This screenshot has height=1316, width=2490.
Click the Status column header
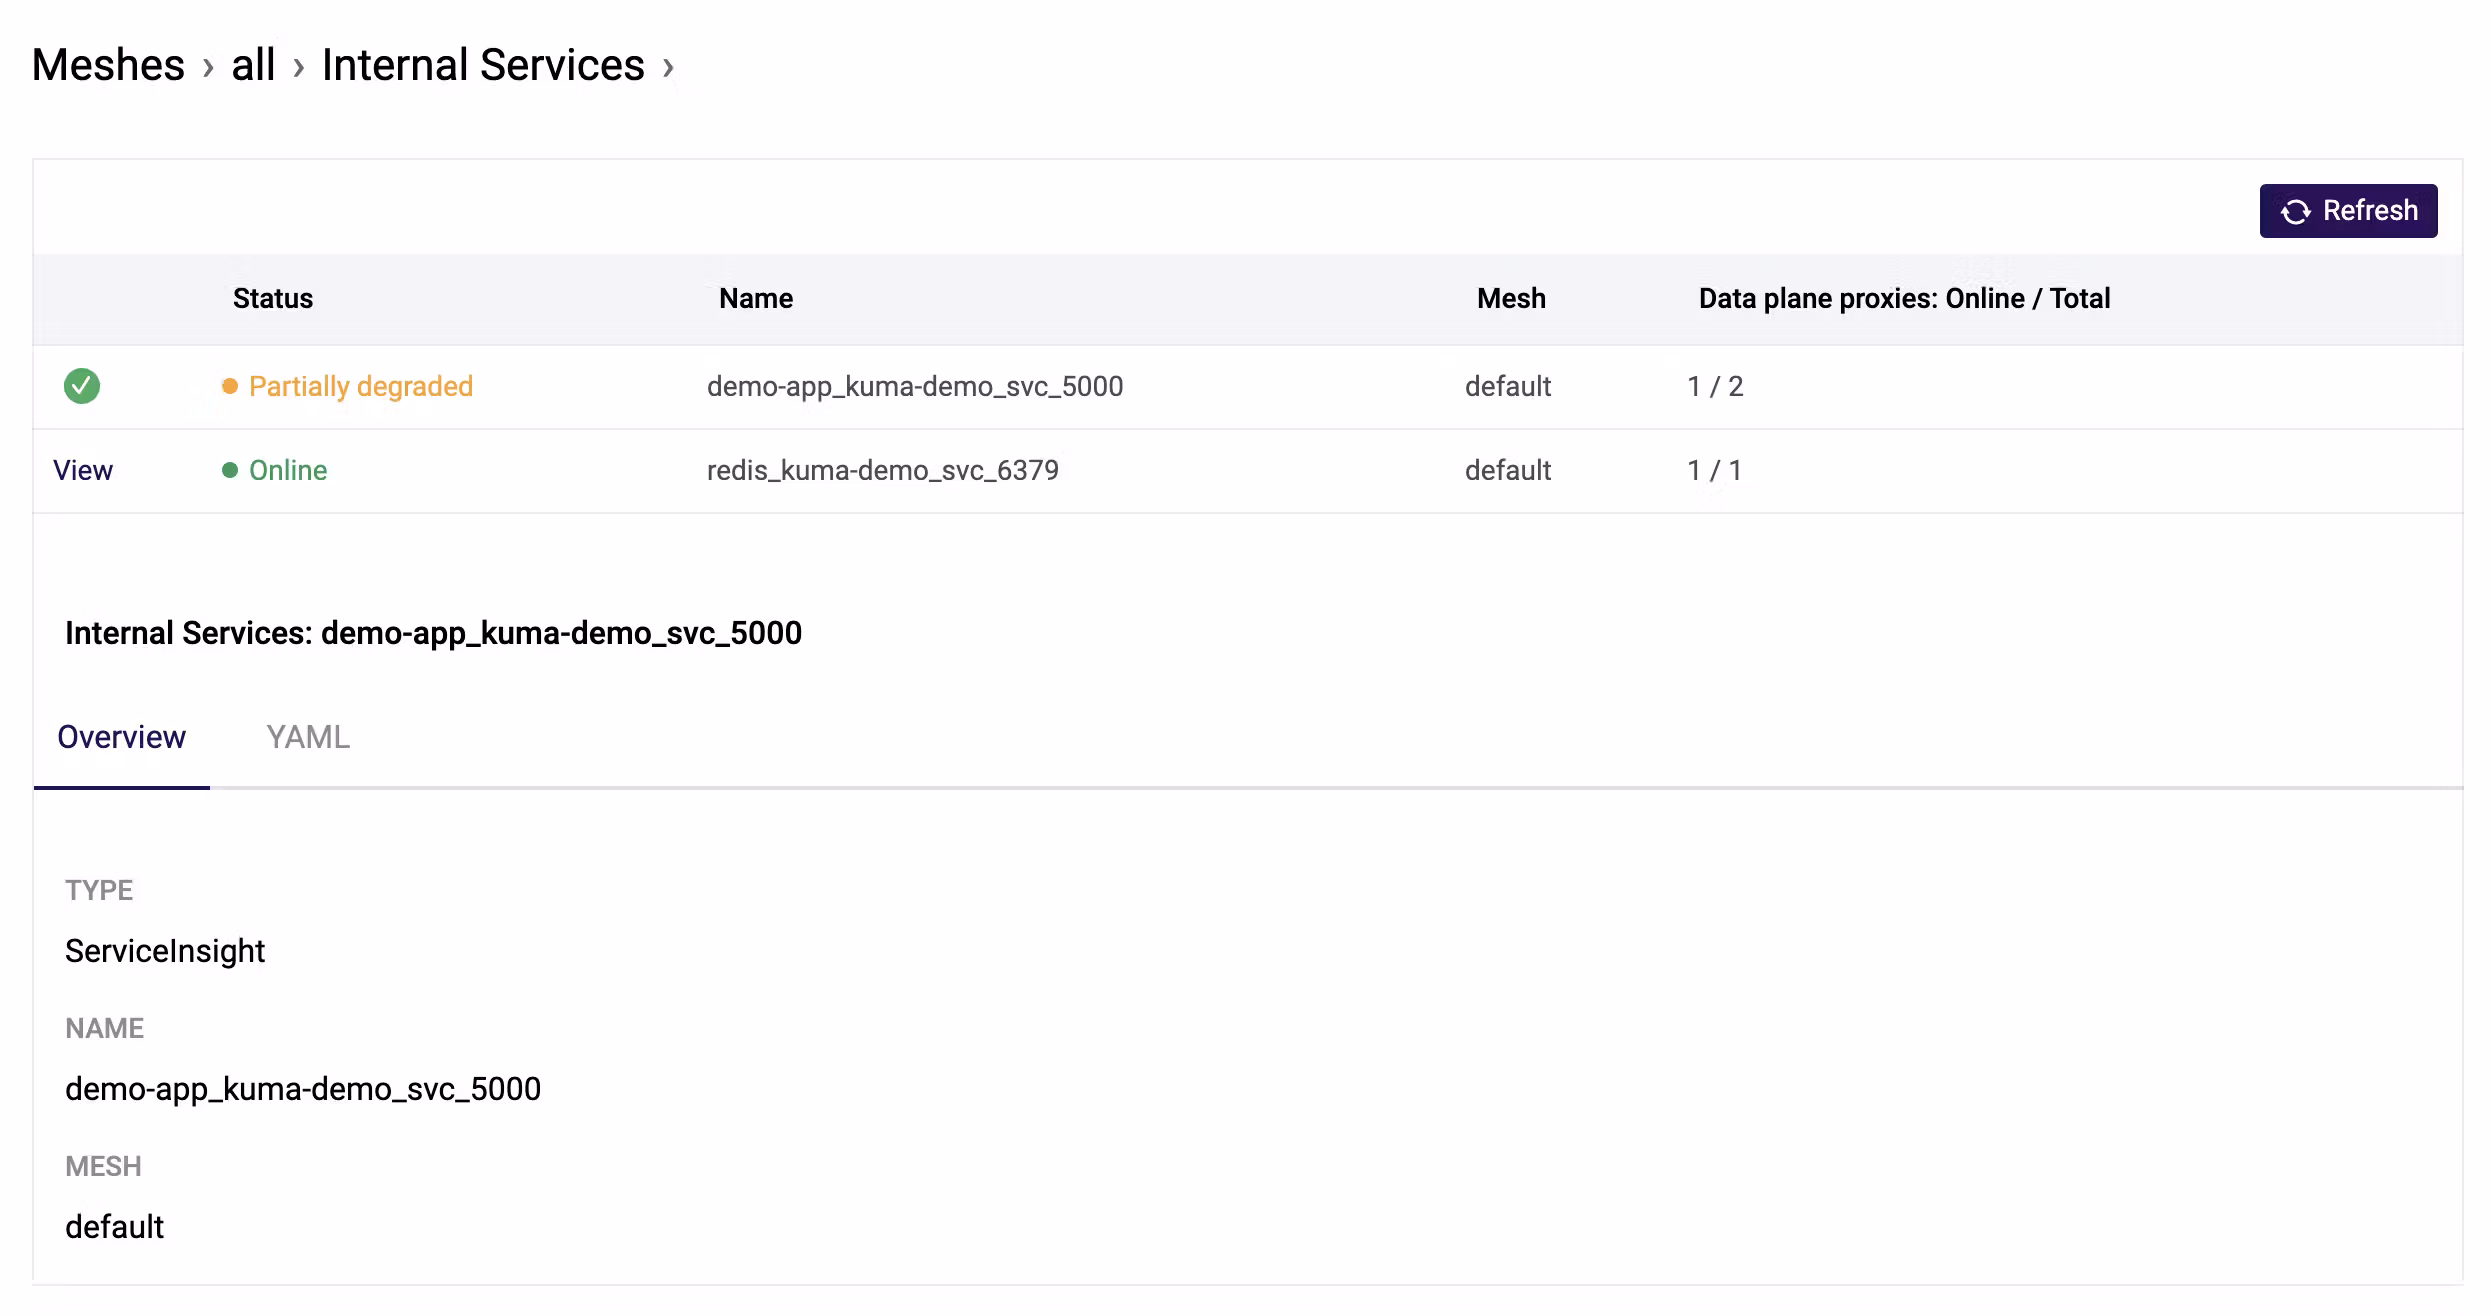click(272, 298)
